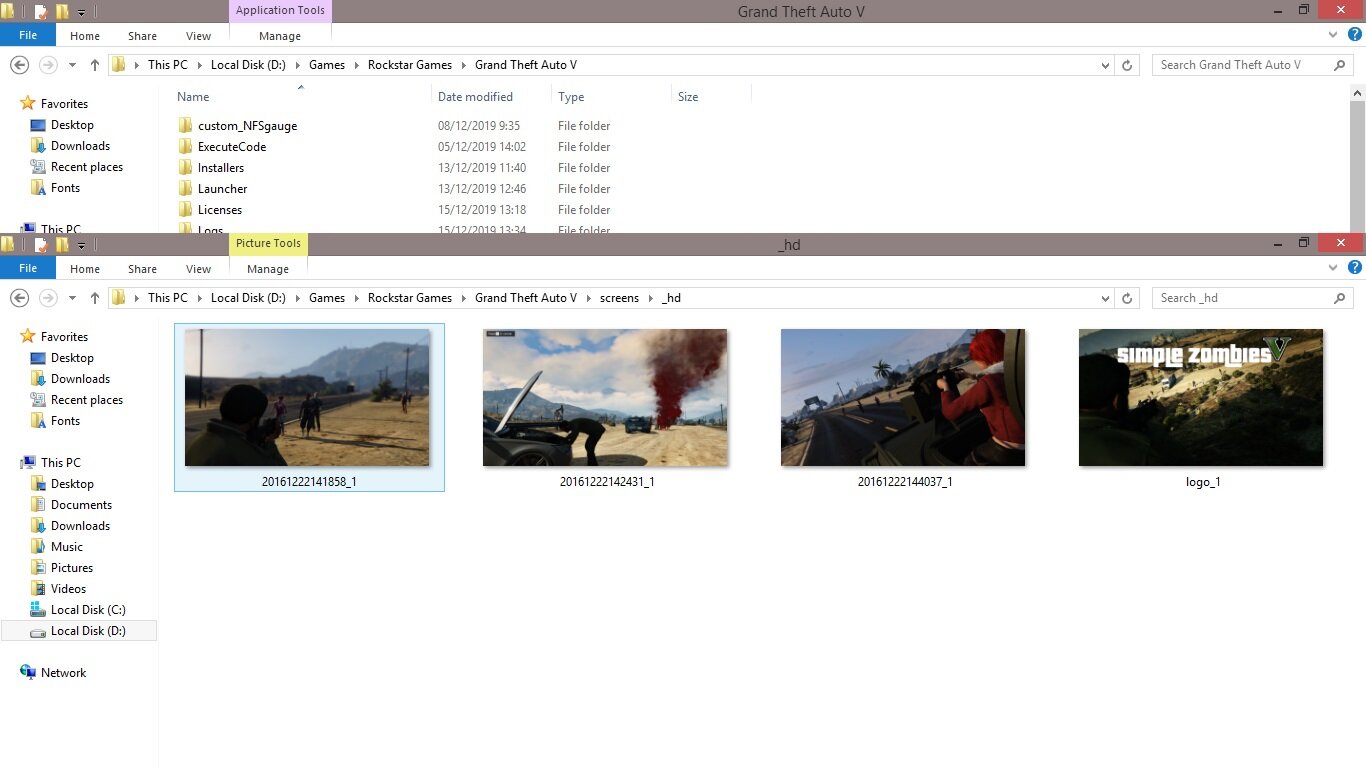The height and width of the screenshot is (768, 1366).
Task: Expand the ribbon in _hd window
Action: point(1332,268)
